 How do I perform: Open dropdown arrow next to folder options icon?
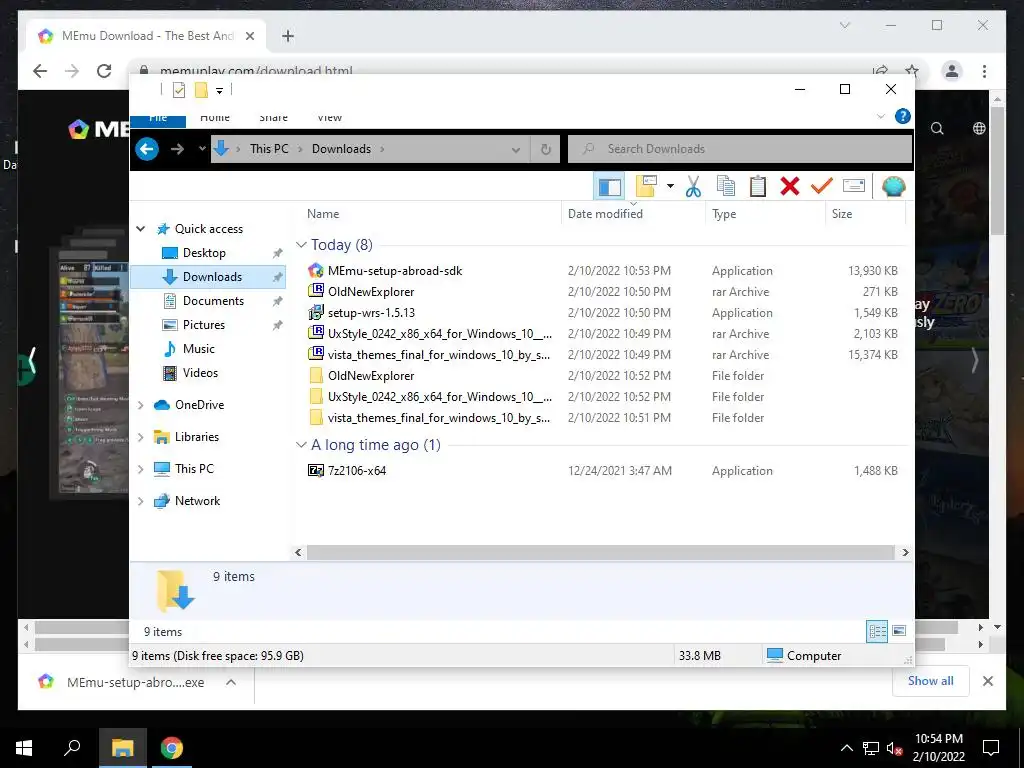pyautogui.click(x=670, y=187)
